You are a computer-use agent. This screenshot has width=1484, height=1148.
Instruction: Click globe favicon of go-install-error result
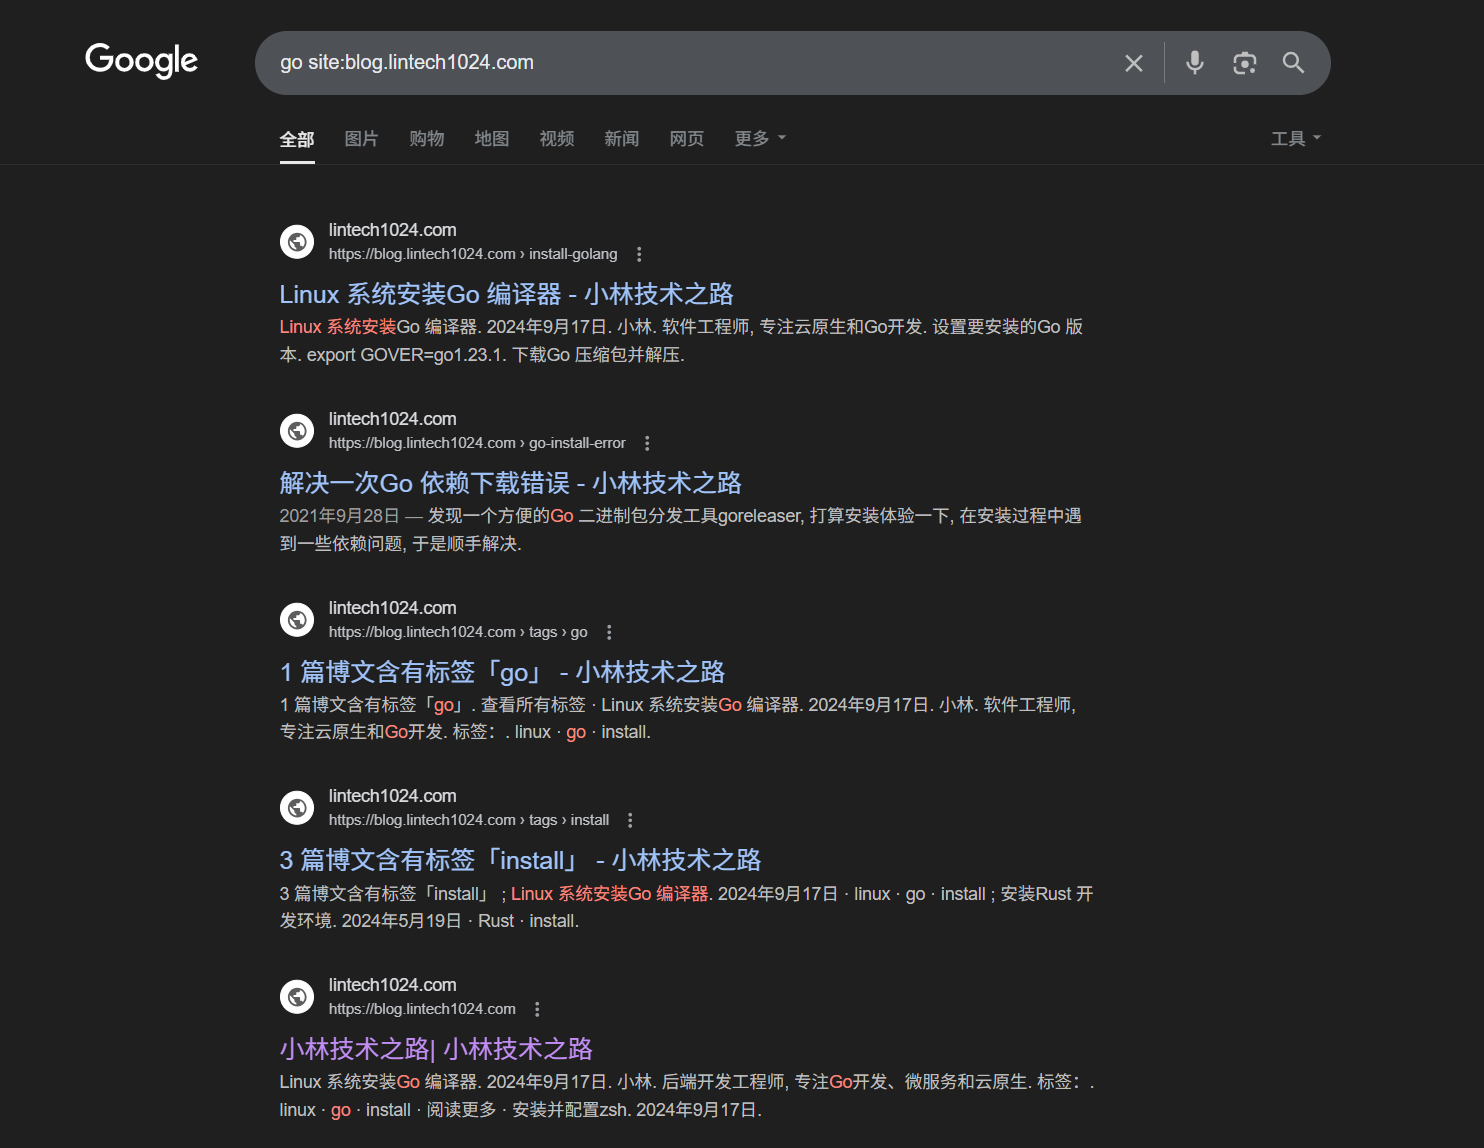click(297, 431)
